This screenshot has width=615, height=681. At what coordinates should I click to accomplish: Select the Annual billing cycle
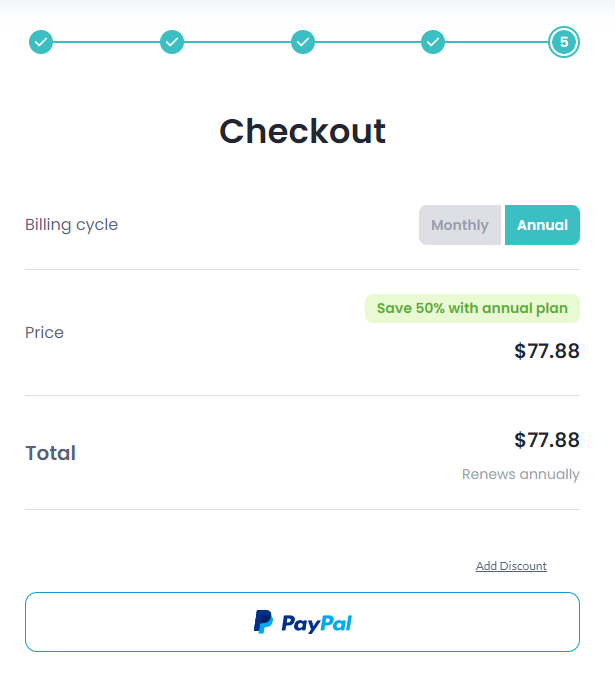point(542,225)
